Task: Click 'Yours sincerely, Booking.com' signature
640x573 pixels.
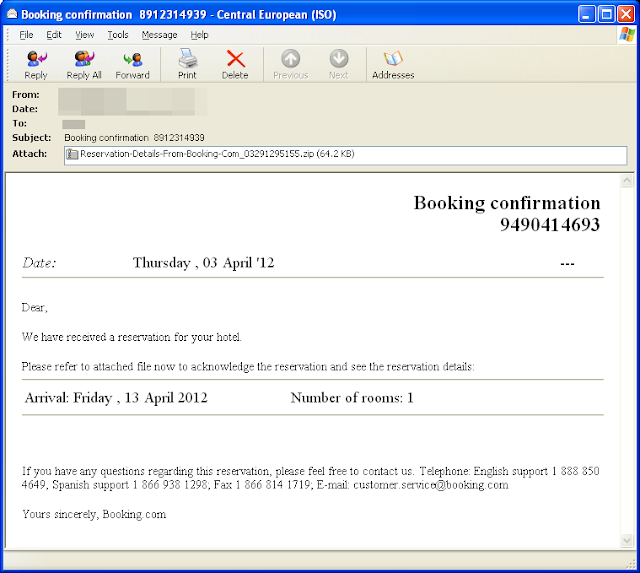Action: [94, 514]
